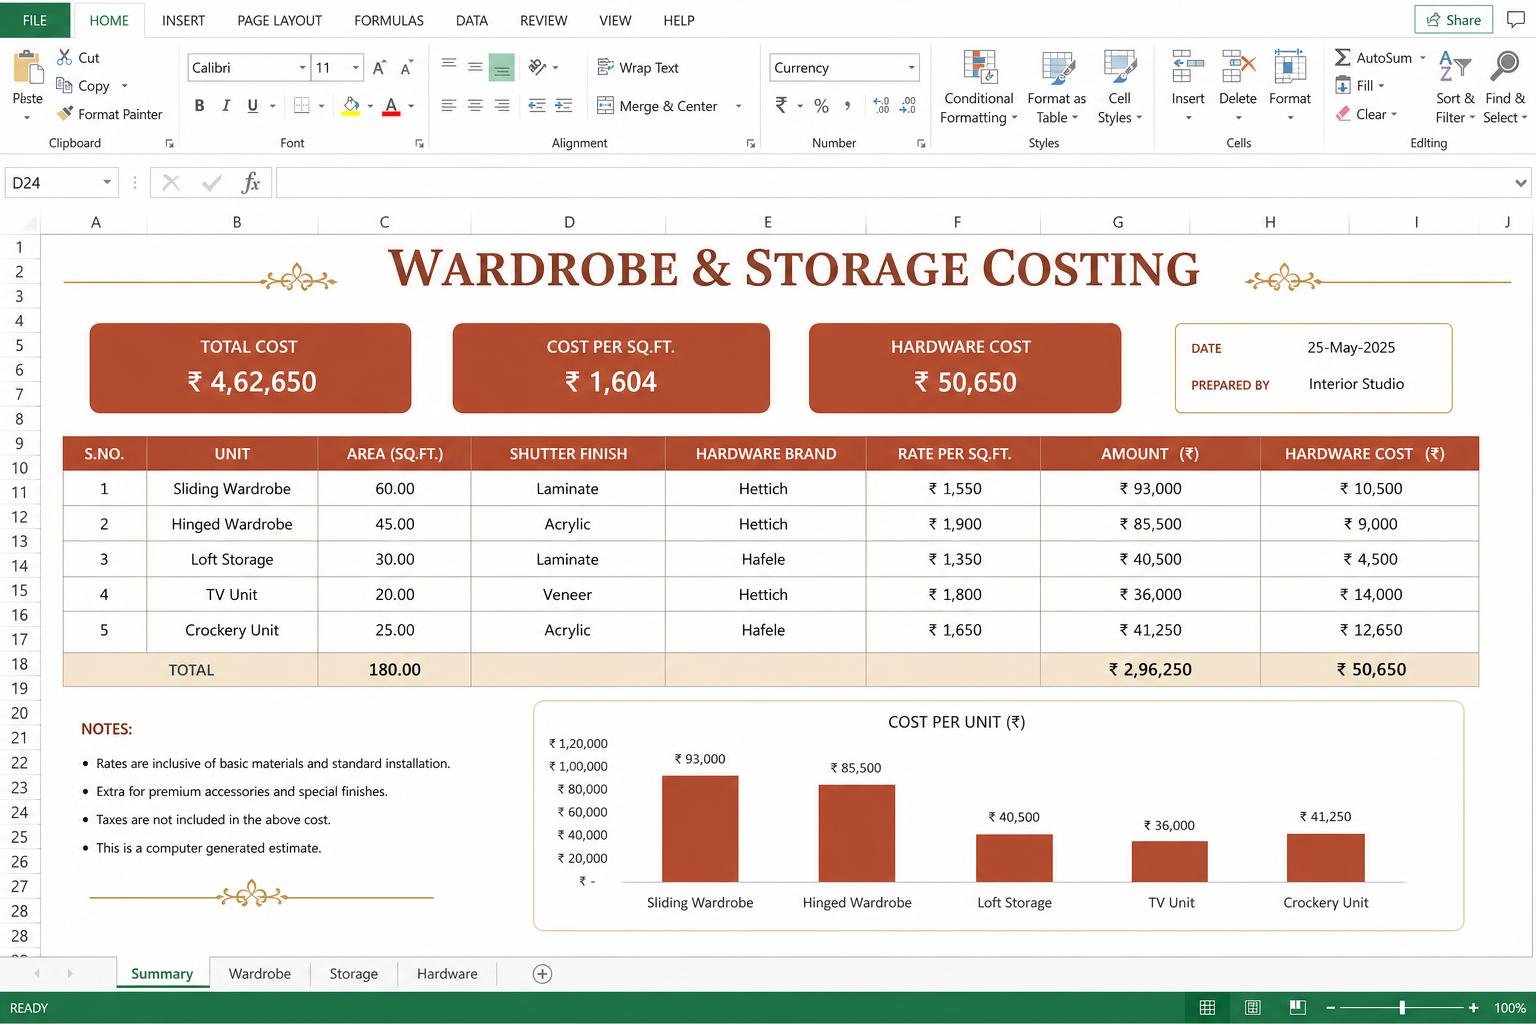Open the Conditional Formatting icon

(979, 68)
